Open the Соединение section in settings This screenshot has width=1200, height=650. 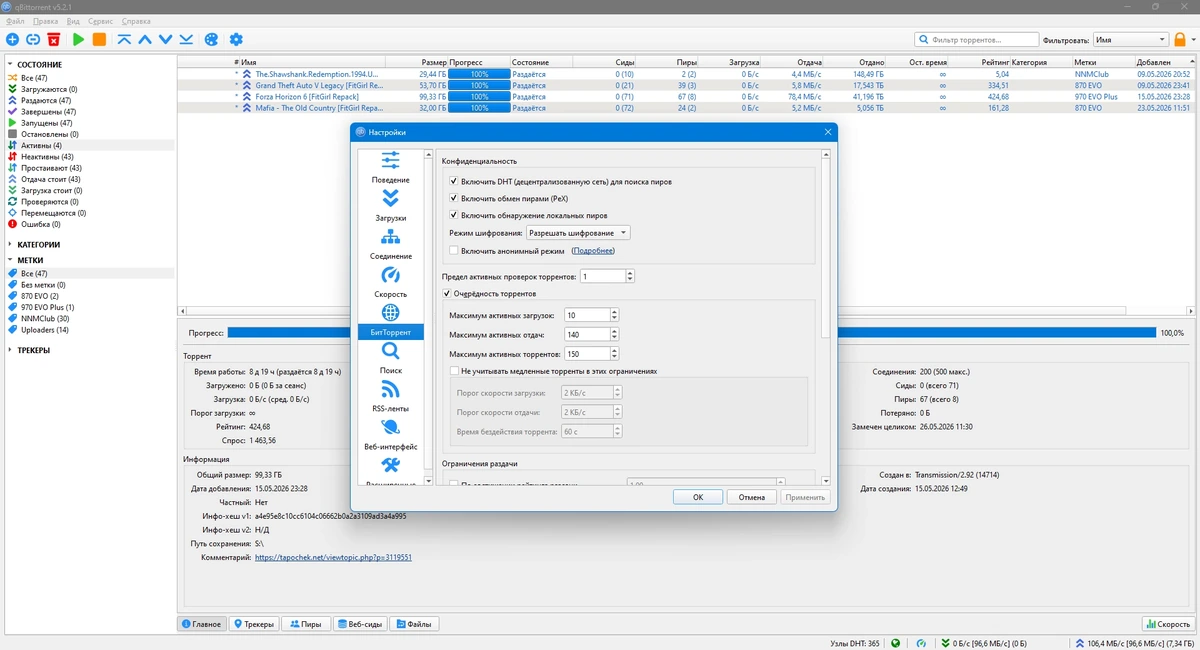point(391,243)
